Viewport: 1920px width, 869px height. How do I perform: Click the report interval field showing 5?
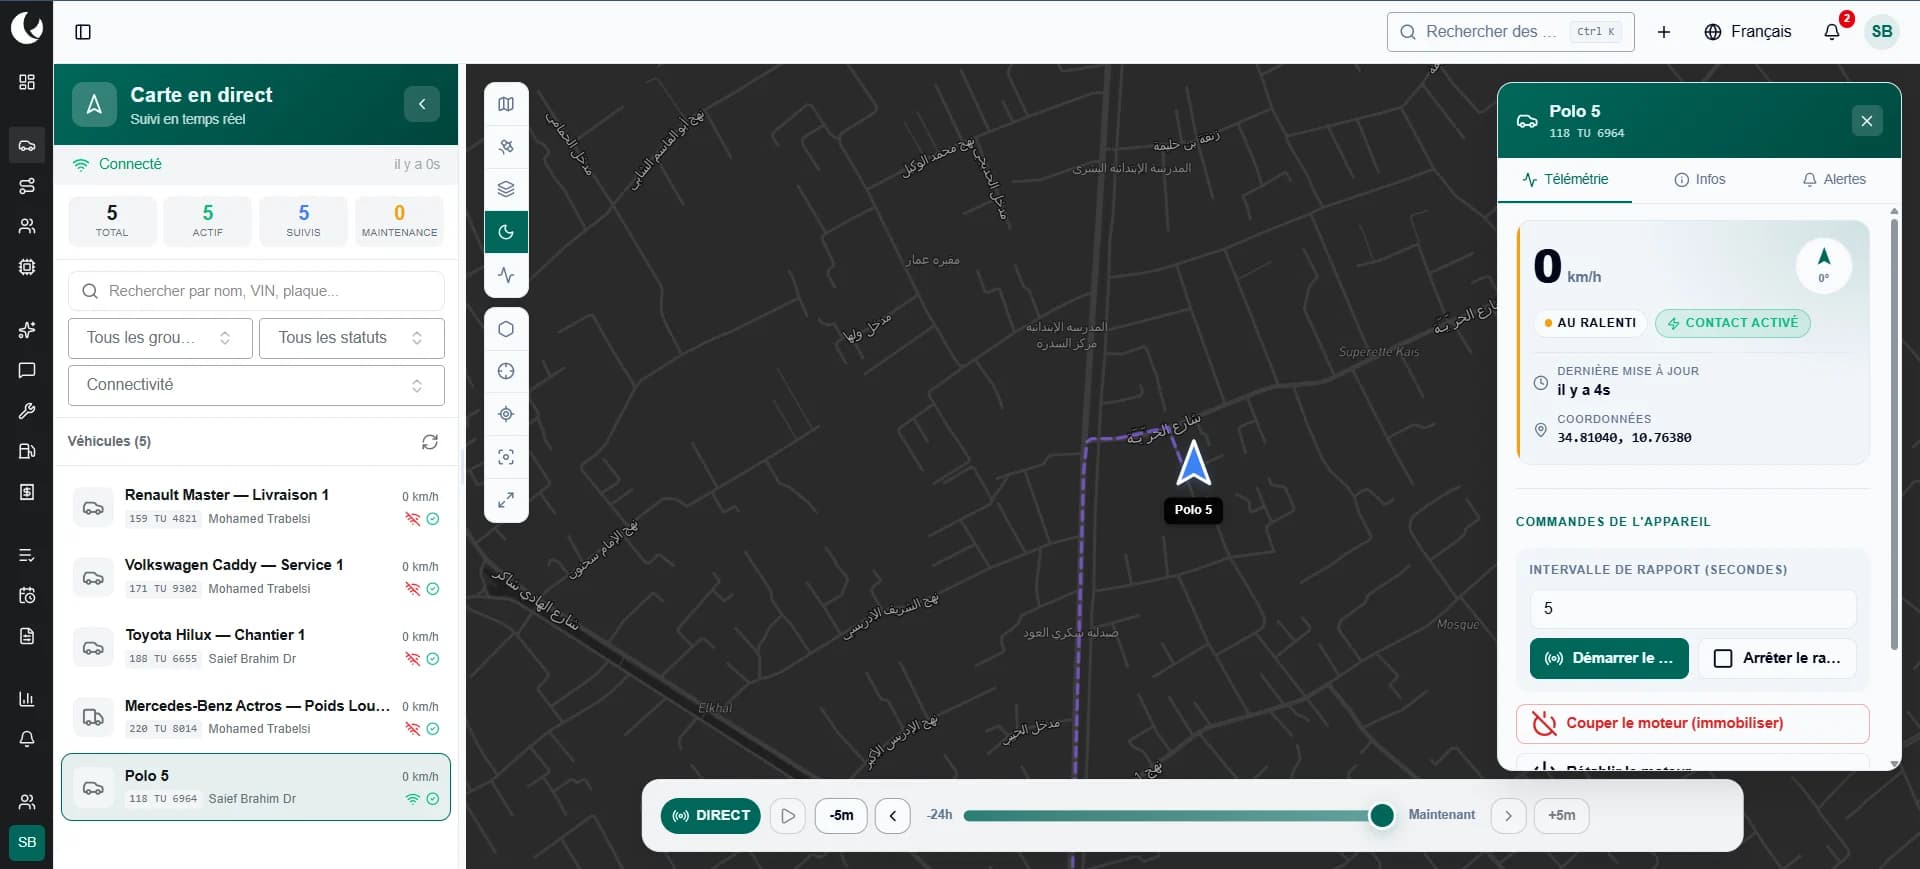1693,609
